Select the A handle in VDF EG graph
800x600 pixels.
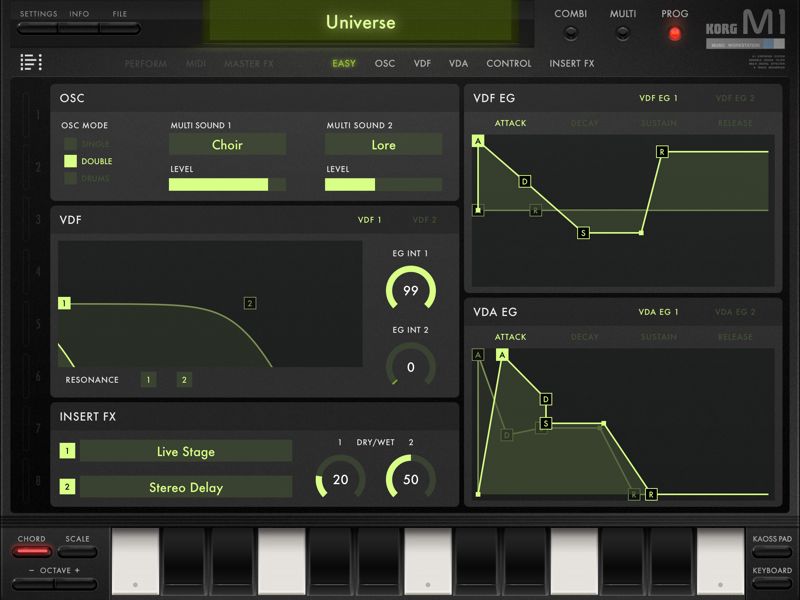coord(478,141)
